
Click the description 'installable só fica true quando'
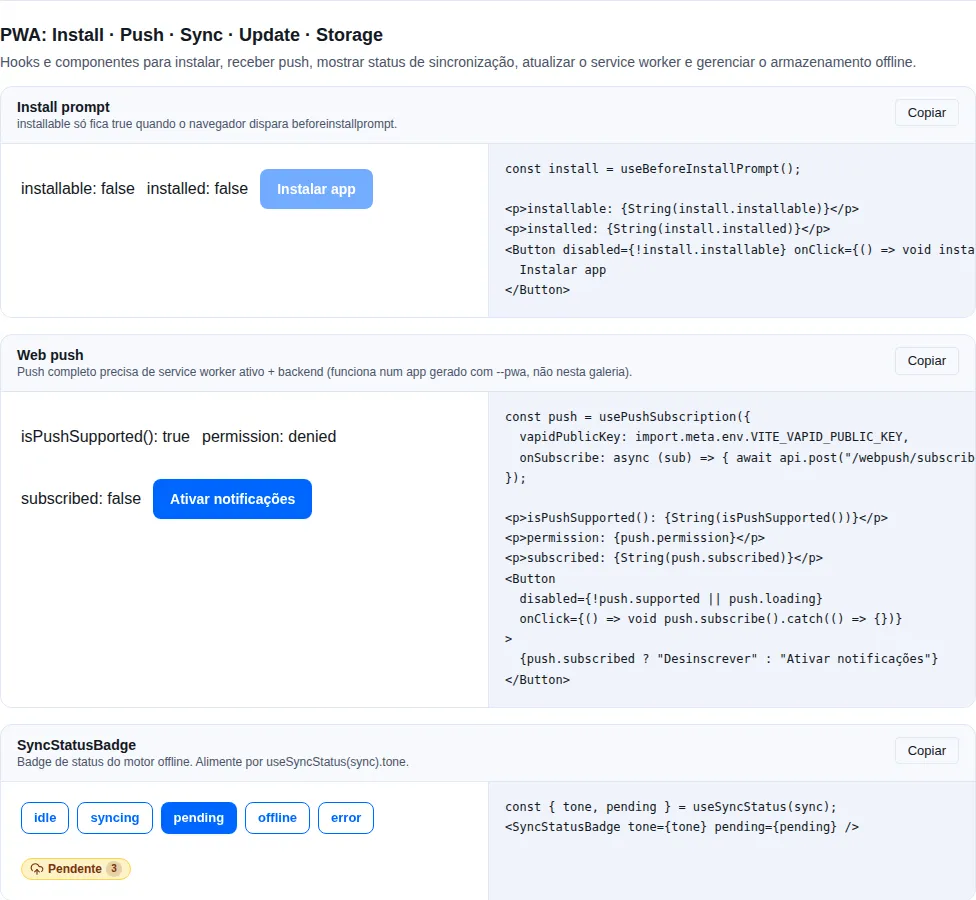point(207,124)
